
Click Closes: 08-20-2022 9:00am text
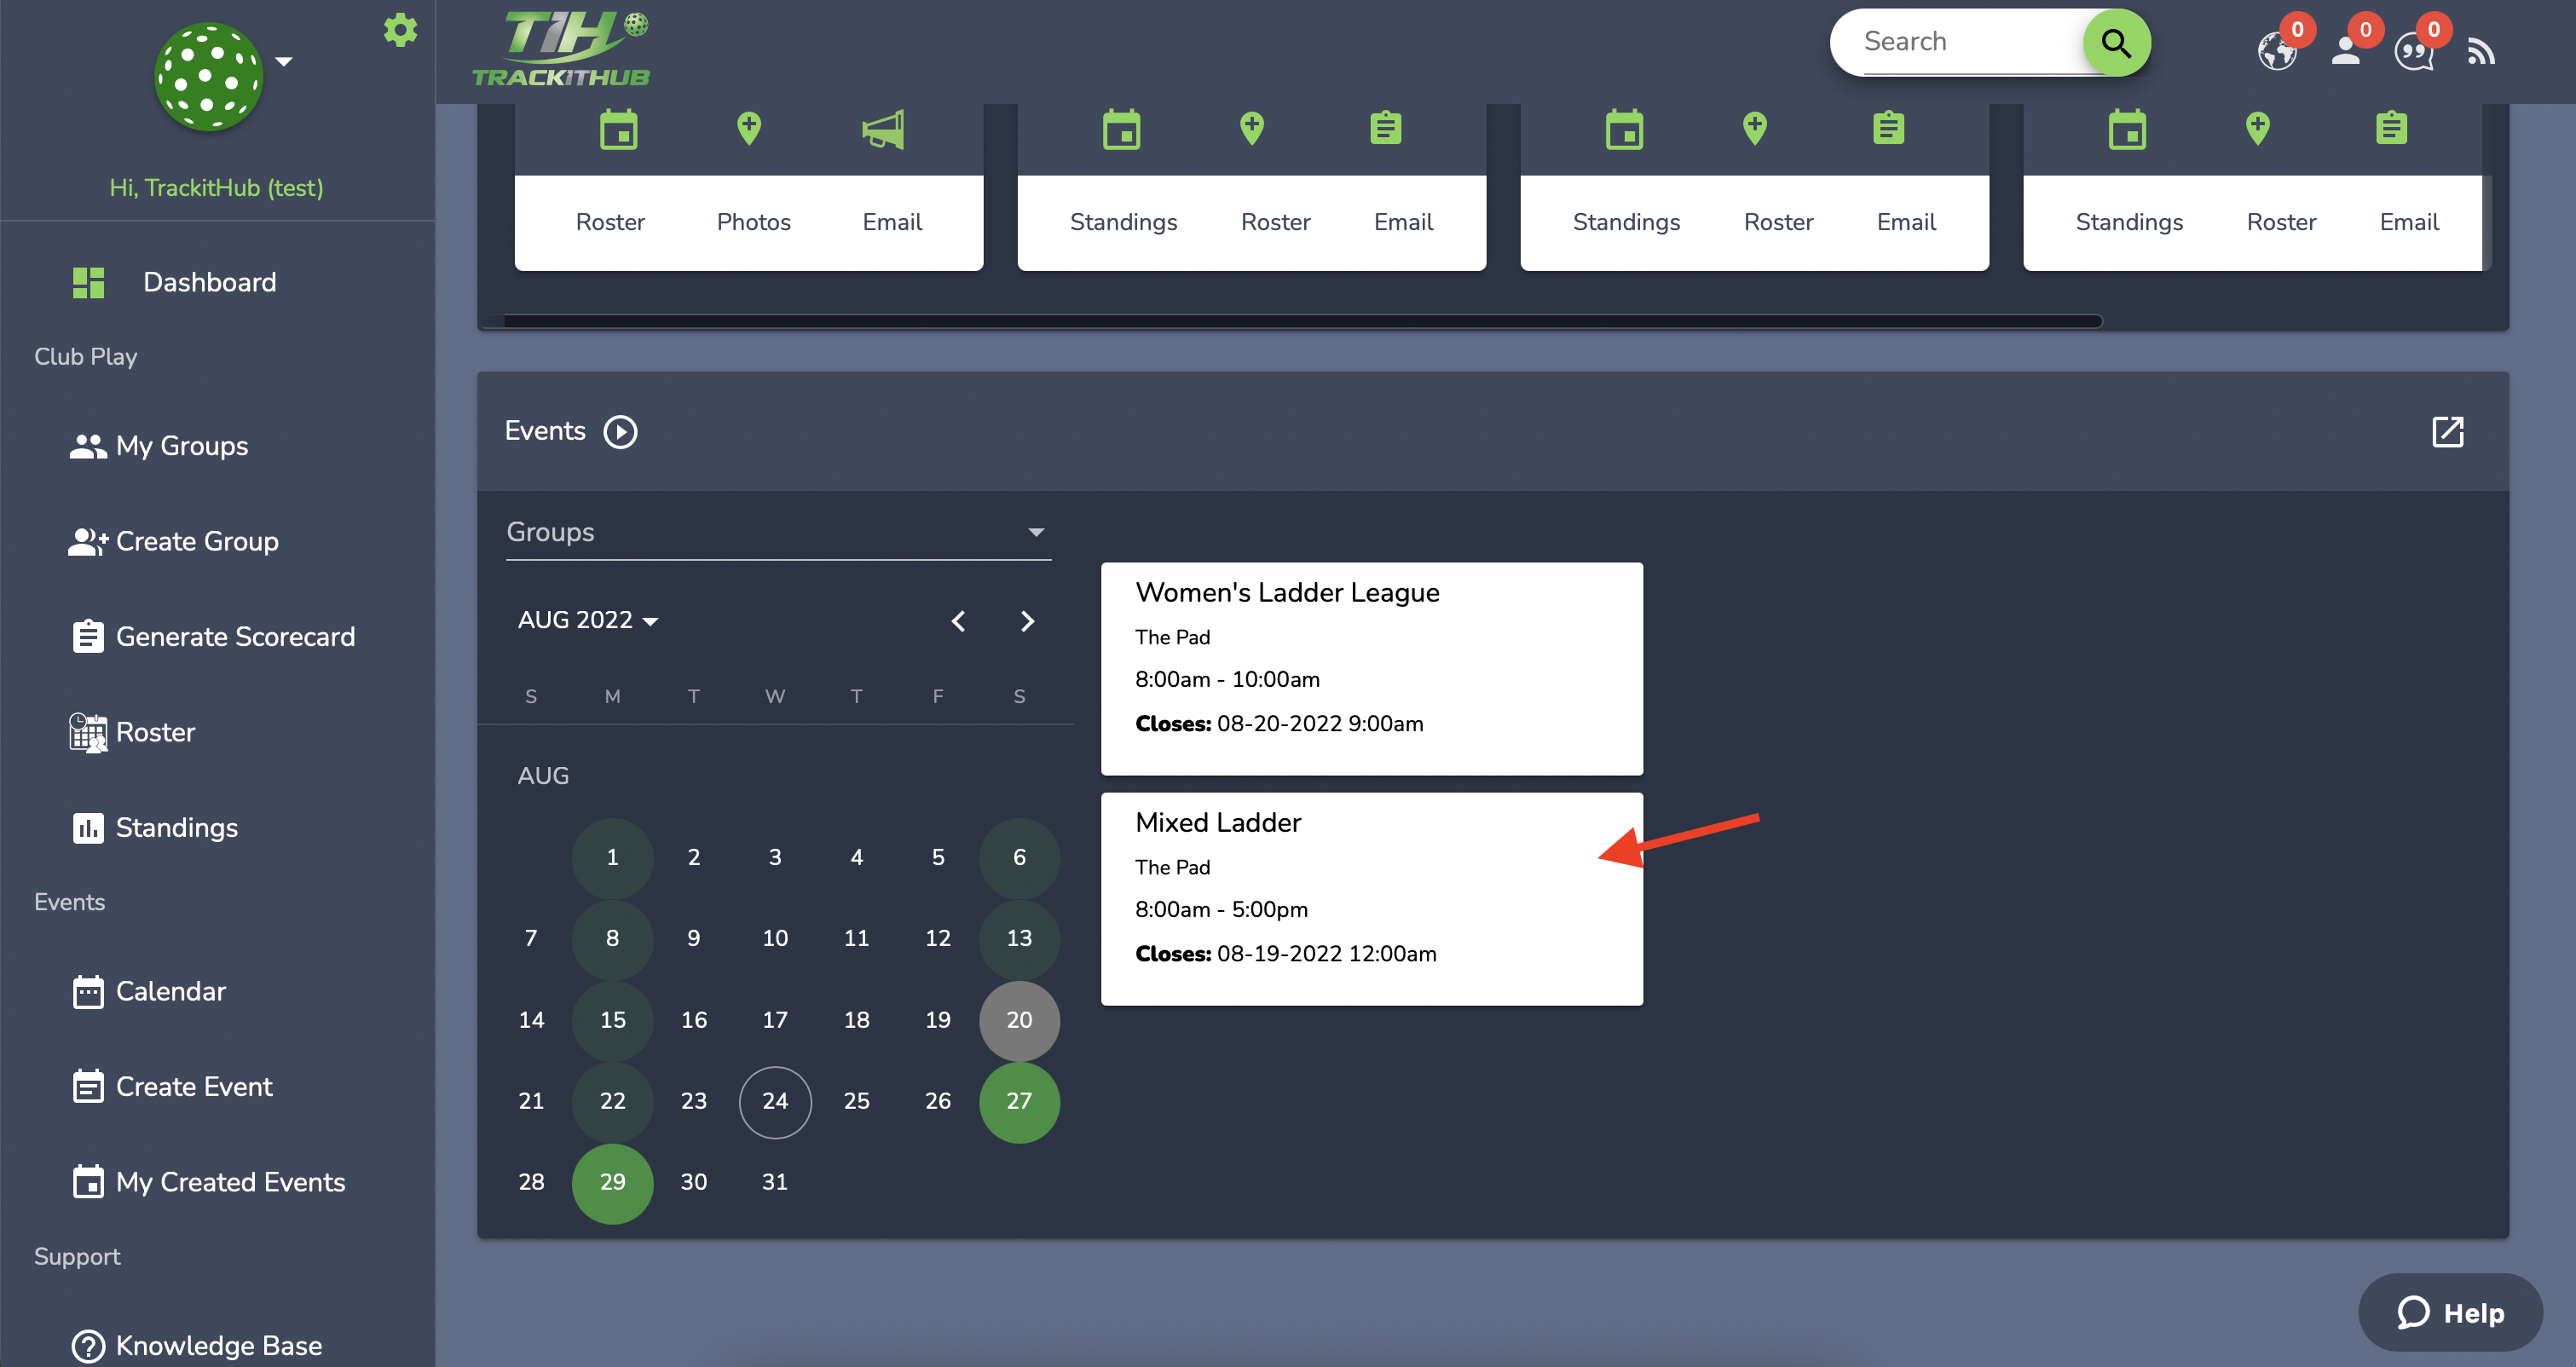[1279, 724]
